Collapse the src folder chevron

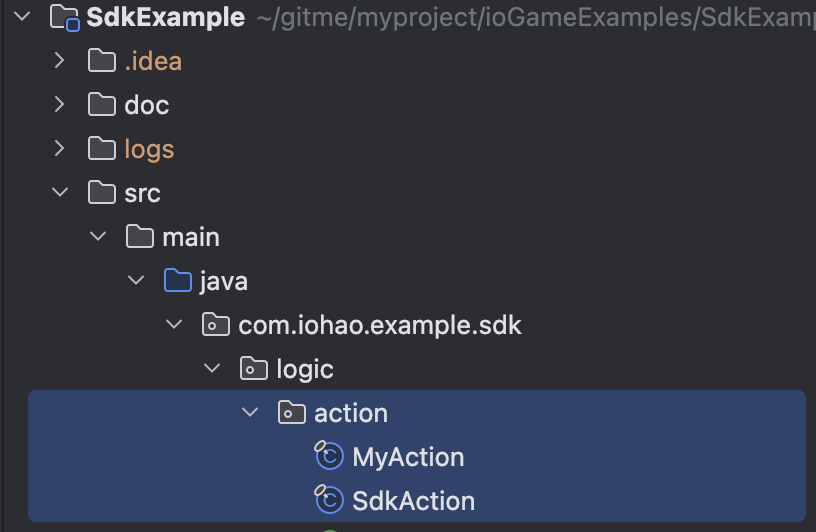[x=60, y=193]
